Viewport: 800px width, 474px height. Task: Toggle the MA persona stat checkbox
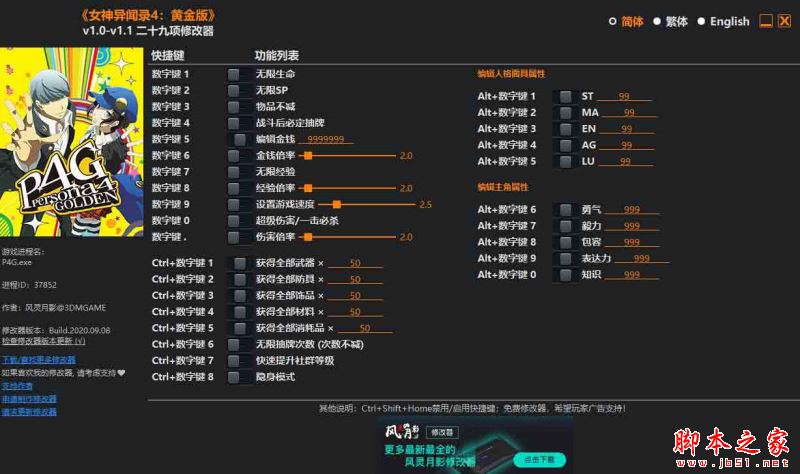pos(565,113)
